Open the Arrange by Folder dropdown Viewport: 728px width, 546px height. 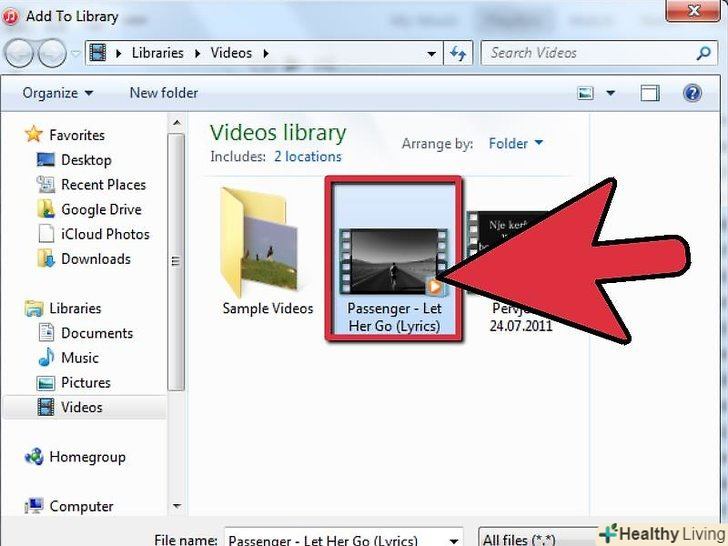point(516,143)
